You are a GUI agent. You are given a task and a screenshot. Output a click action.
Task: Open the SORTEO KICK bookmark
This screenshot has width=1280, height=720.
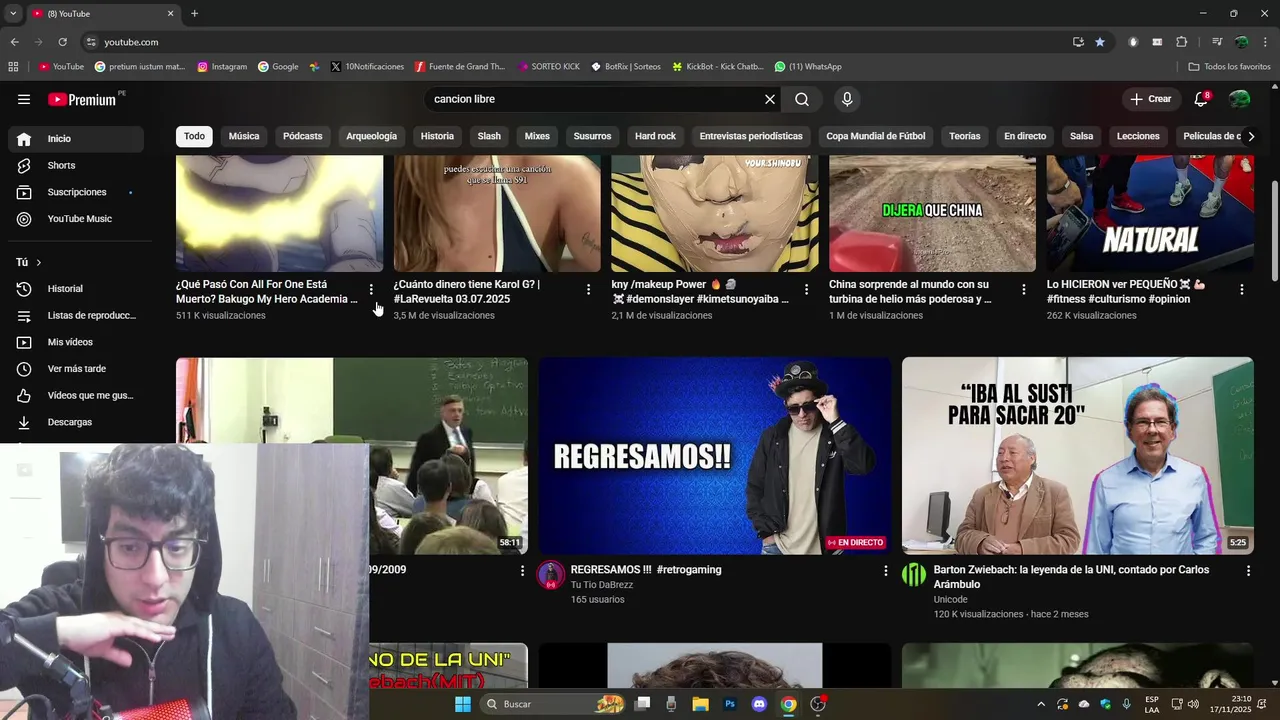[x=549, y=67]
